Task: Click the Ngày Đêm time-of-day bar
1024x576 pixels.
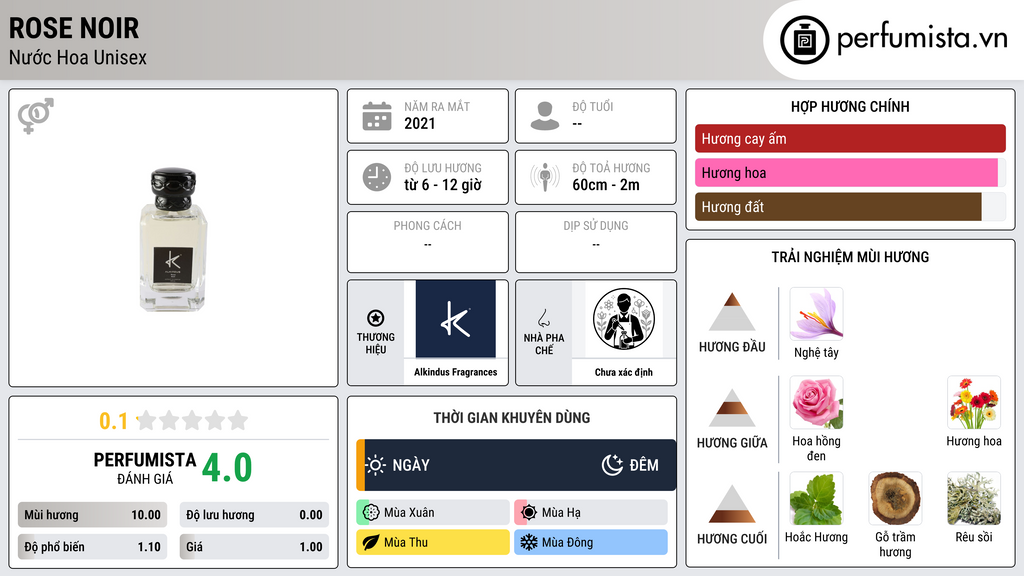Action: point(516,465)
